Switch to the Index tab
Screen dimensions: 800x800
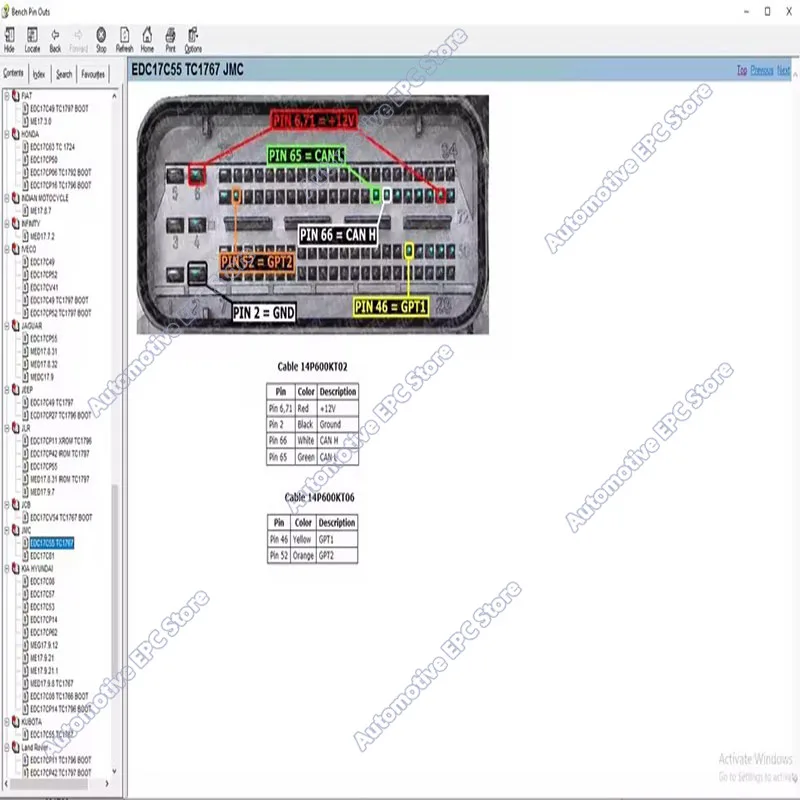click(39, 74)
